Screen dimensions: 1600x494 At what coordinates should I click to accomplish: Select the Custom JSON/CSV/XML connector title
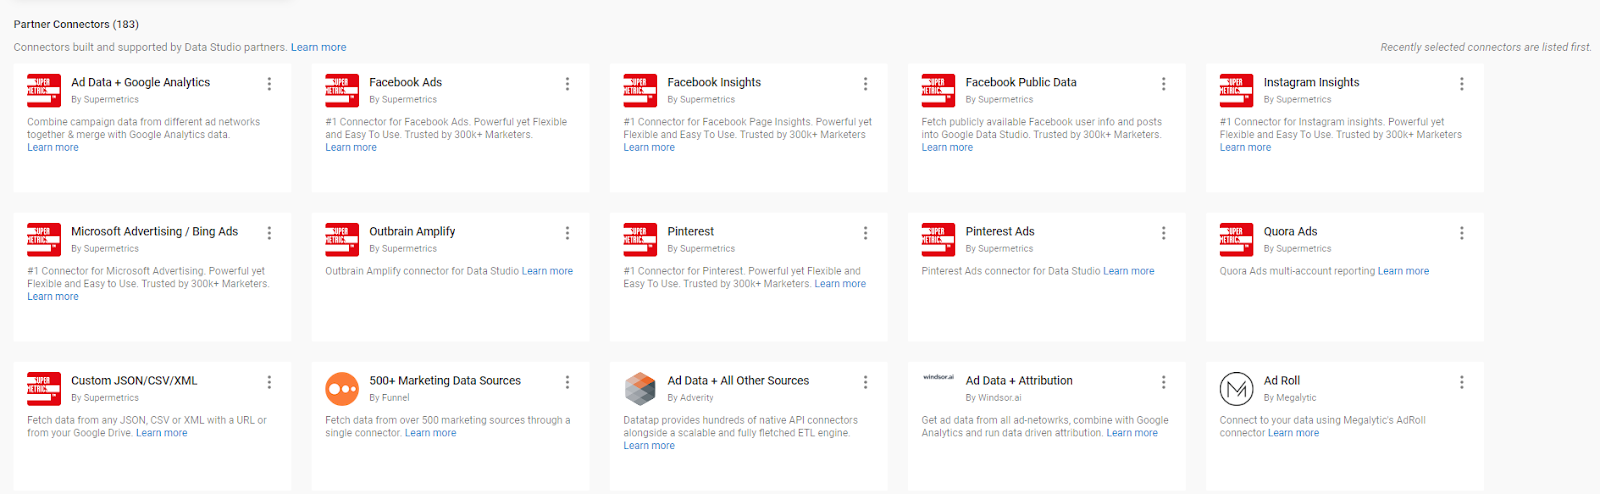coord(134,380)
